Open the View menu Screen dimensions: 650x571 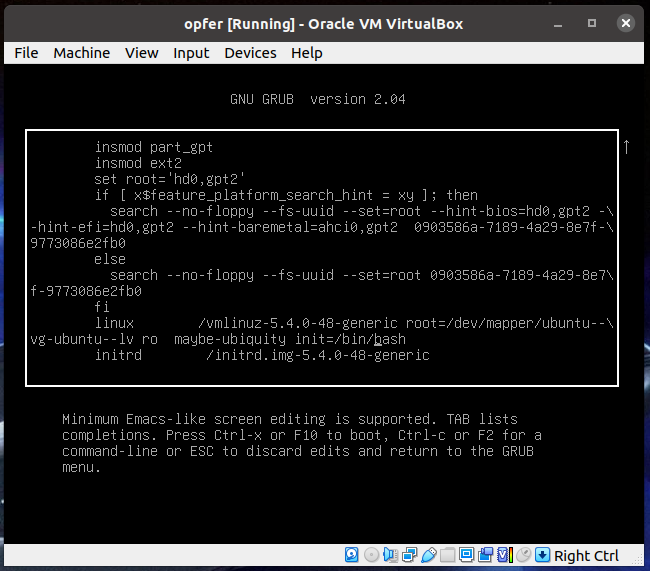142,53
